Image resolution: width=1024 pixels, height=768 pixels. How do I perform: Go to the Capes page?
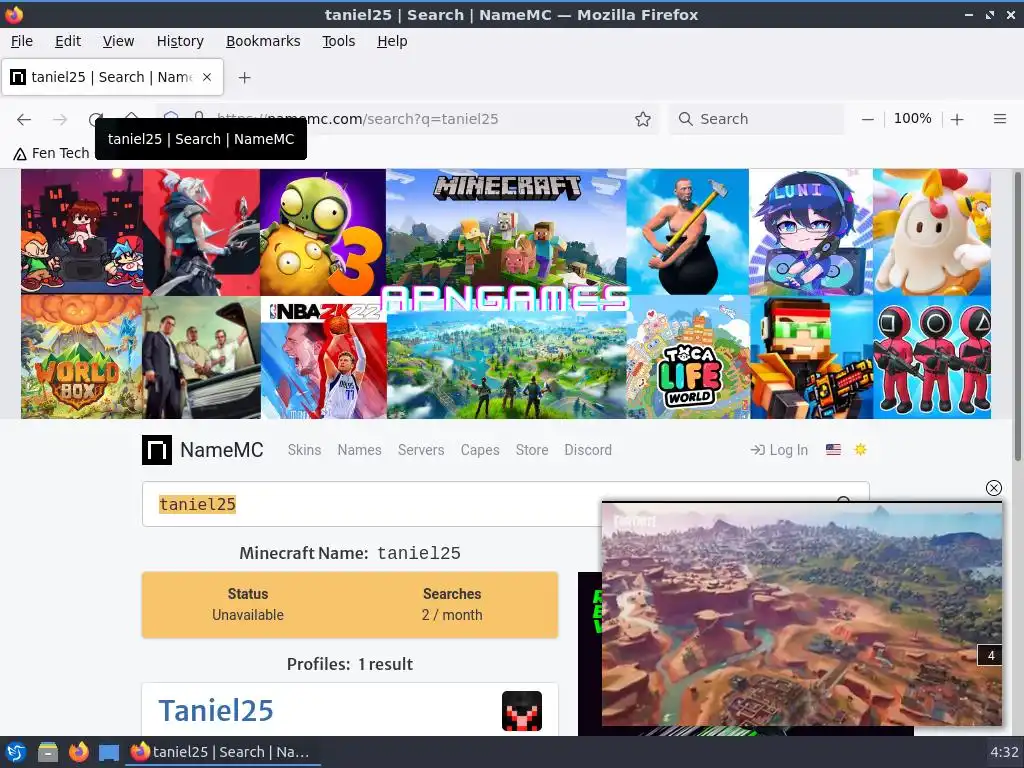coord(480,450)
